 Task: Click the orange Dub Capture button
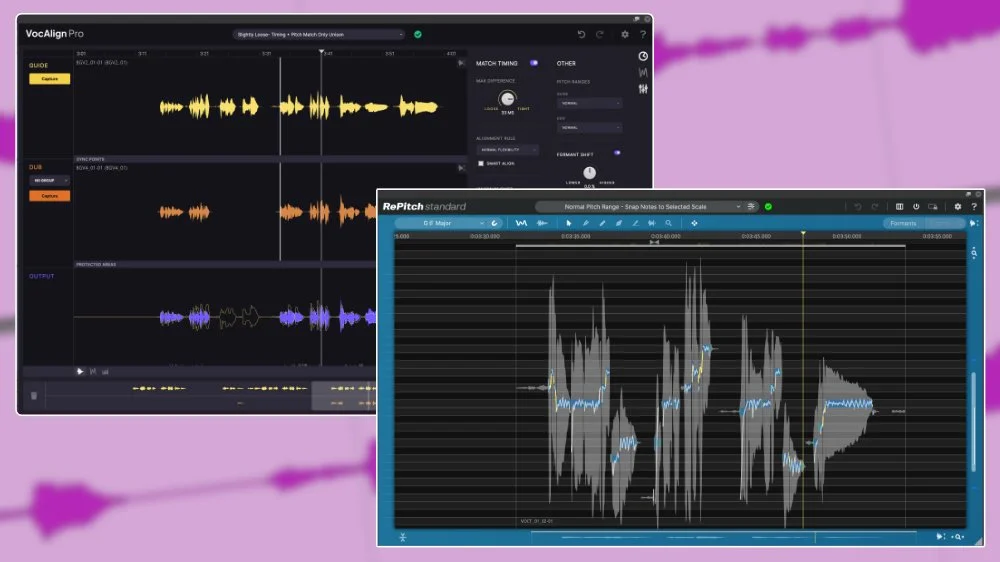click(49, 196)
